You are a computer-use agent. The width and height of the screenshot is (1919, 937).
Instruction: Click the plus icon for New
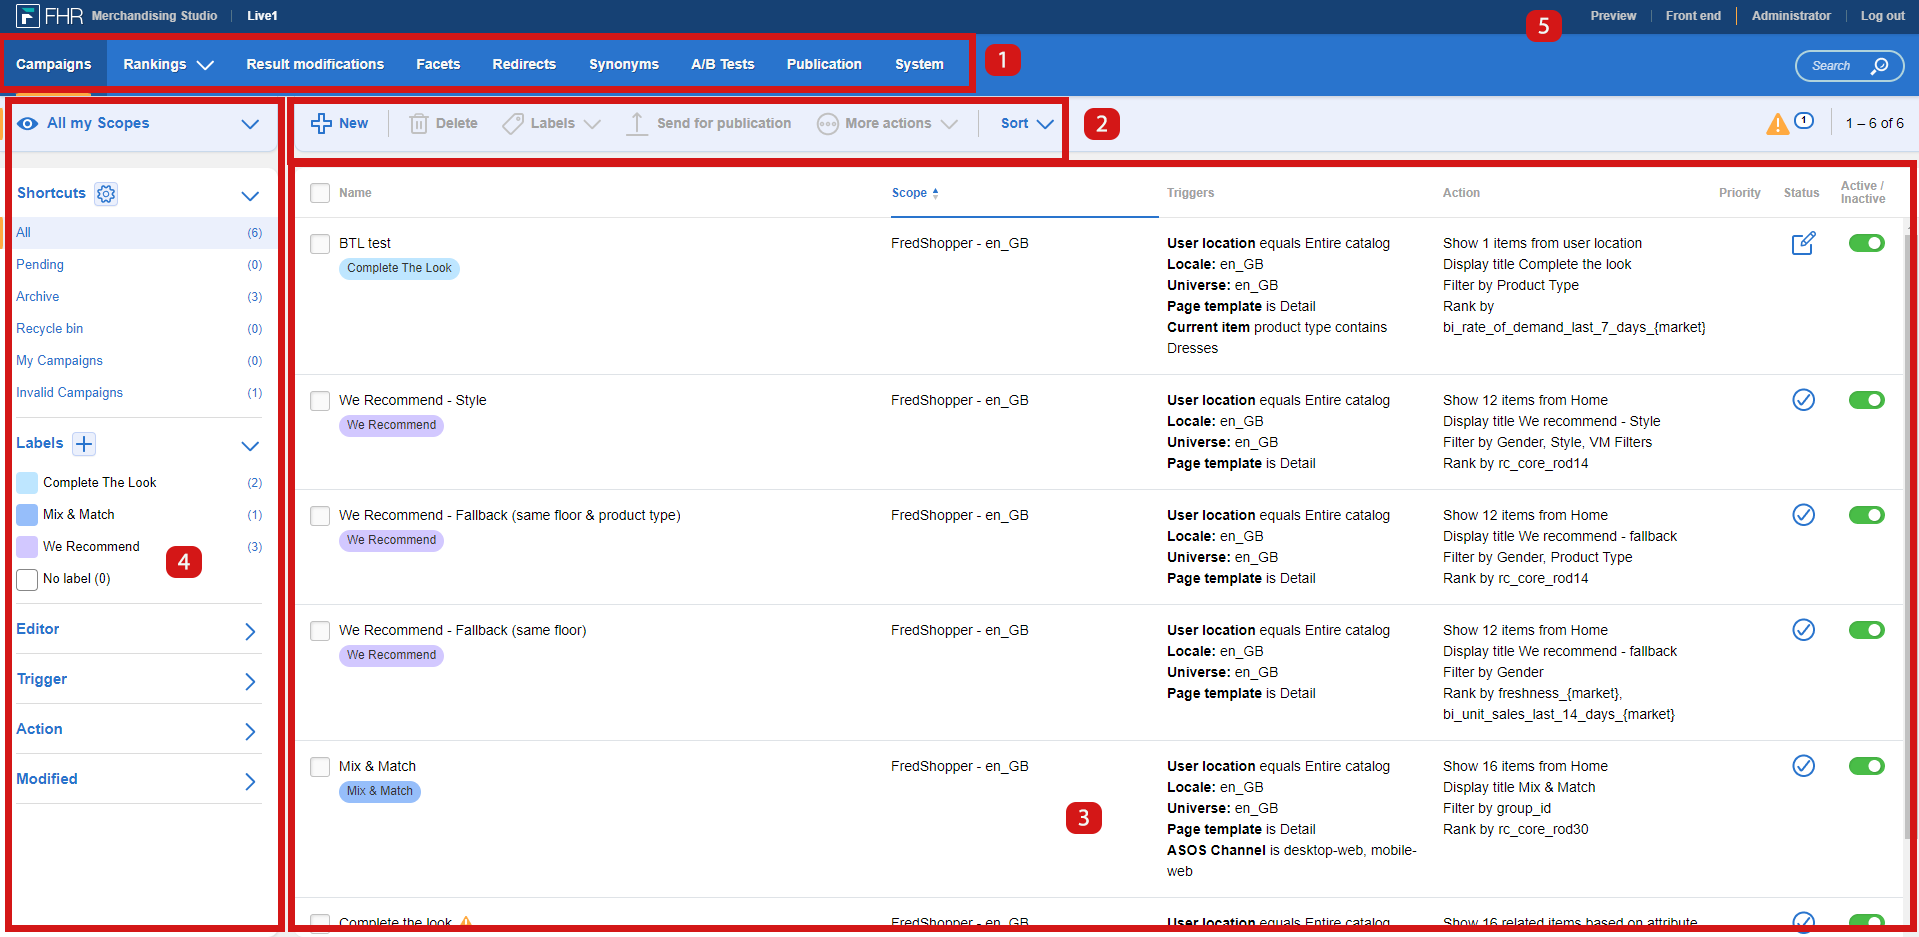[321, 123]
